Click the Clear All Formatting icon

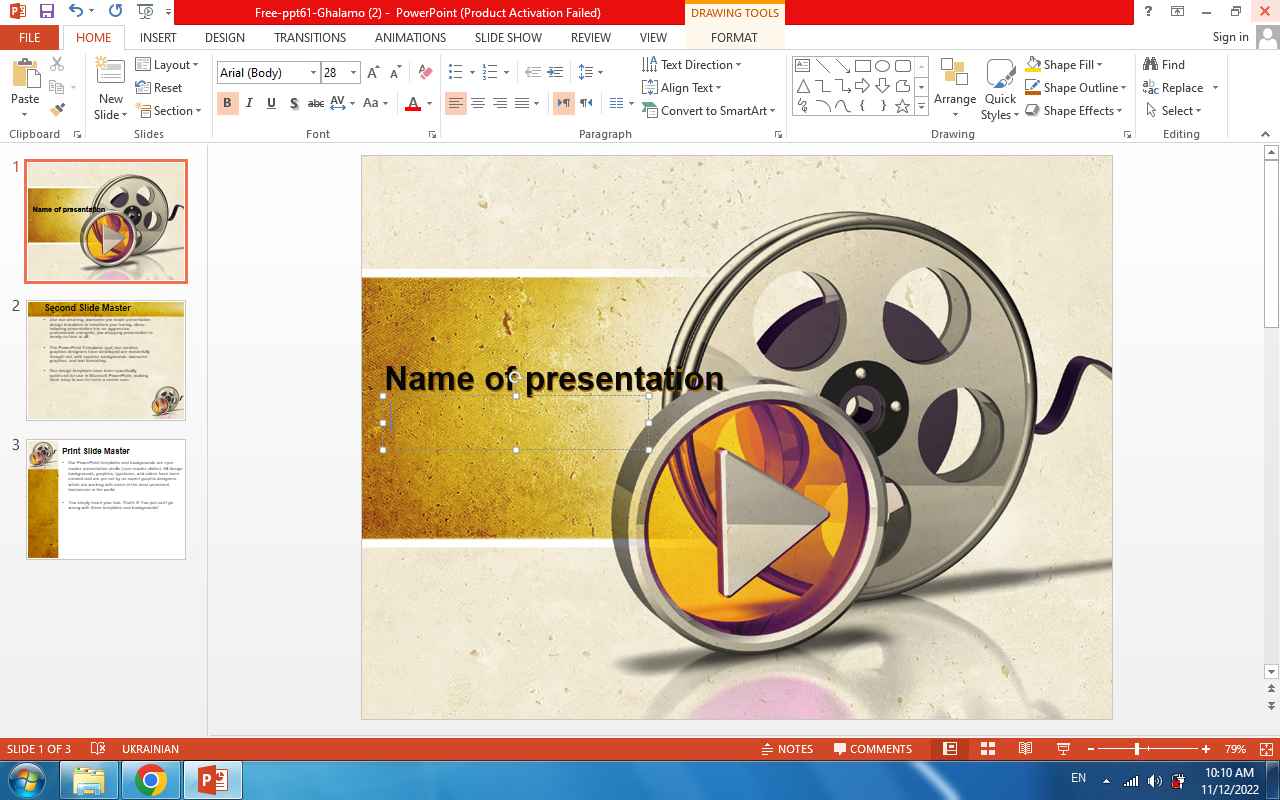pos(425,73)
